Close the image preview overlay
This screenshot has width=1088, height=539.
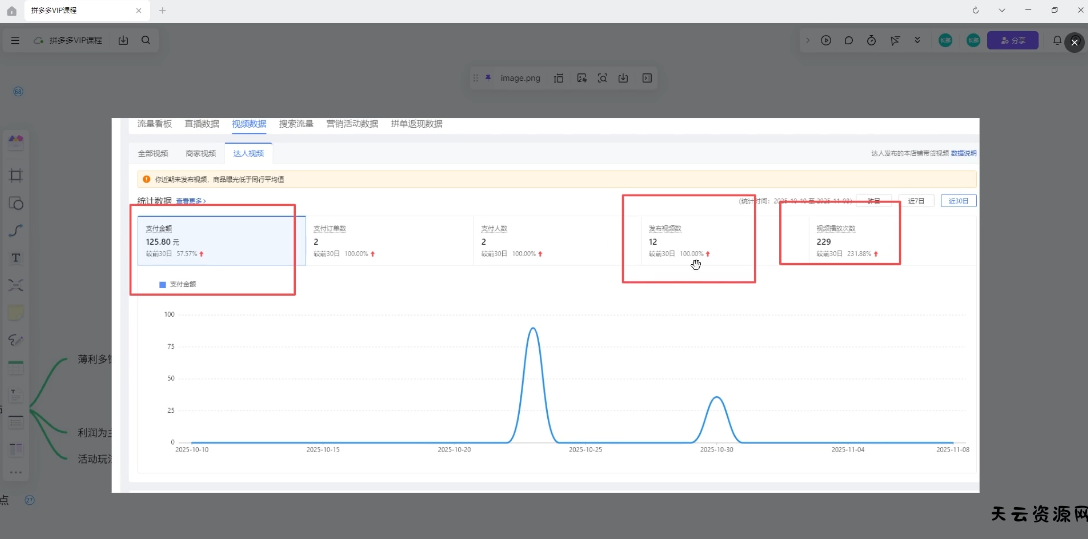[x=1074, y=42]
